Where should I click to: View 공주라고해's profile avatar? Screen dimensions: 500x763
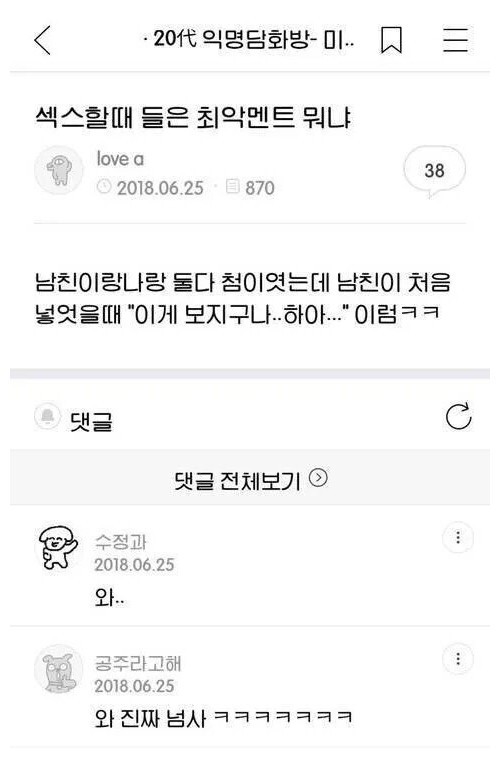coord(59,669)
